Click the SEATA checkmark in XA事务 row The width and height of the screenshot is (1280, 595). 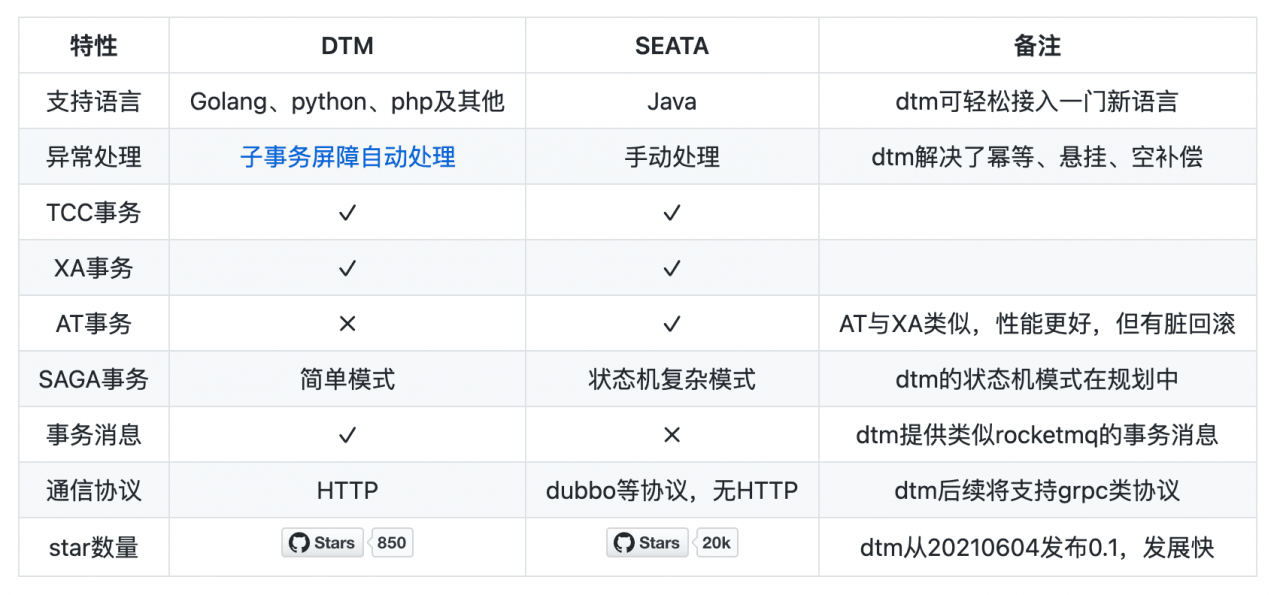672,268
